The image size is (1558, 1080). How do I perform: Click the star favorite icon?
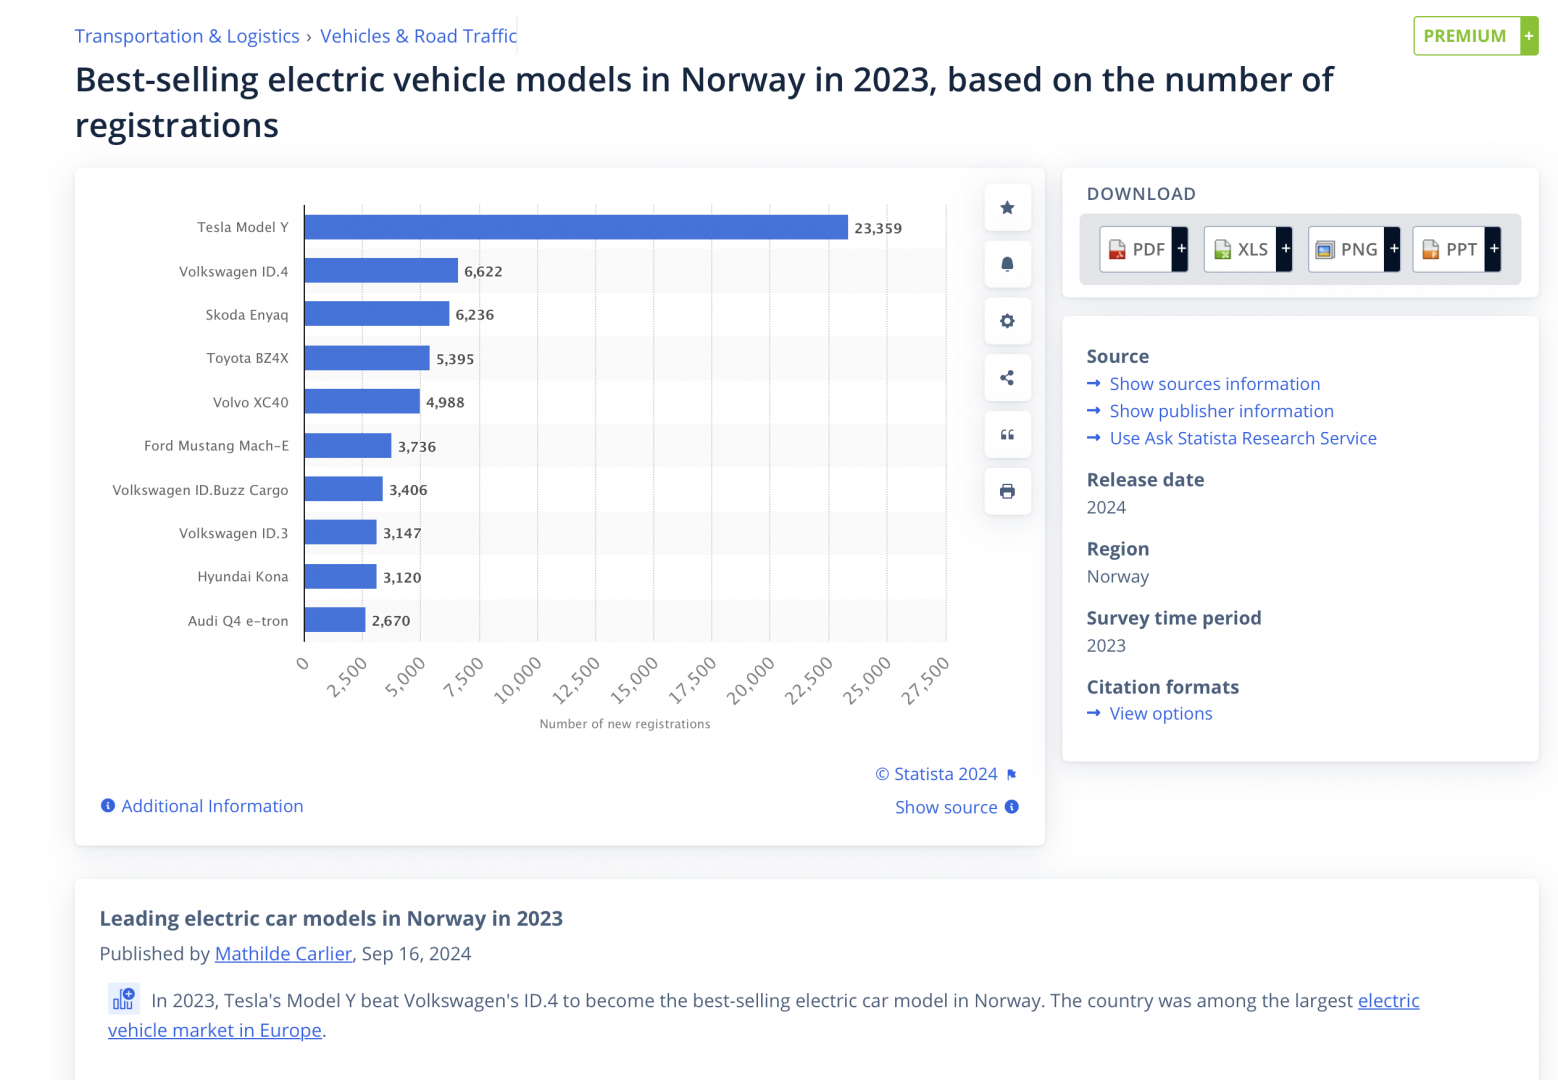[x=1007, y=208]
